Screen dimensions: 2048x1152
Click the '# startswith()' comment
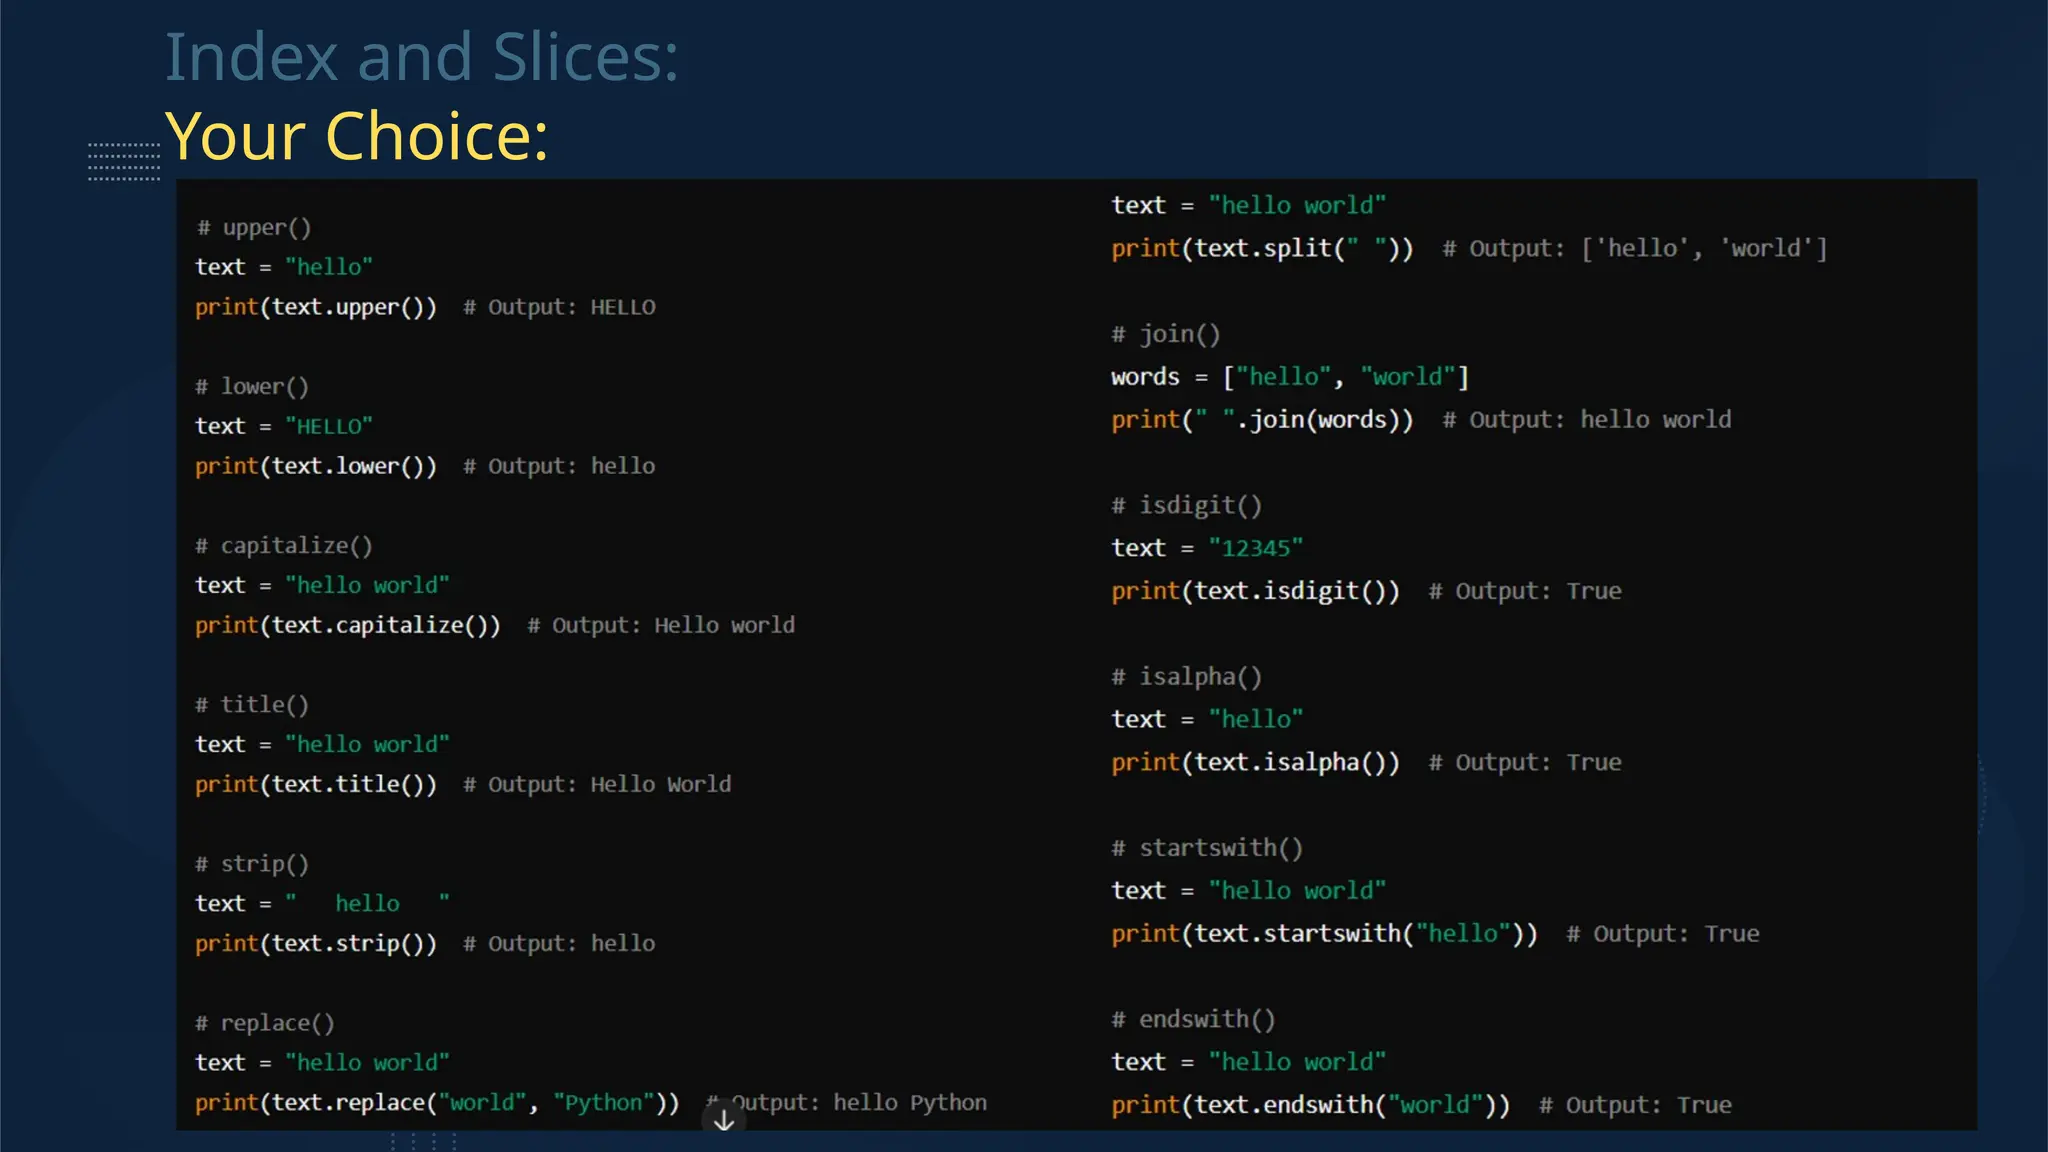click(x=1207, y=848)
